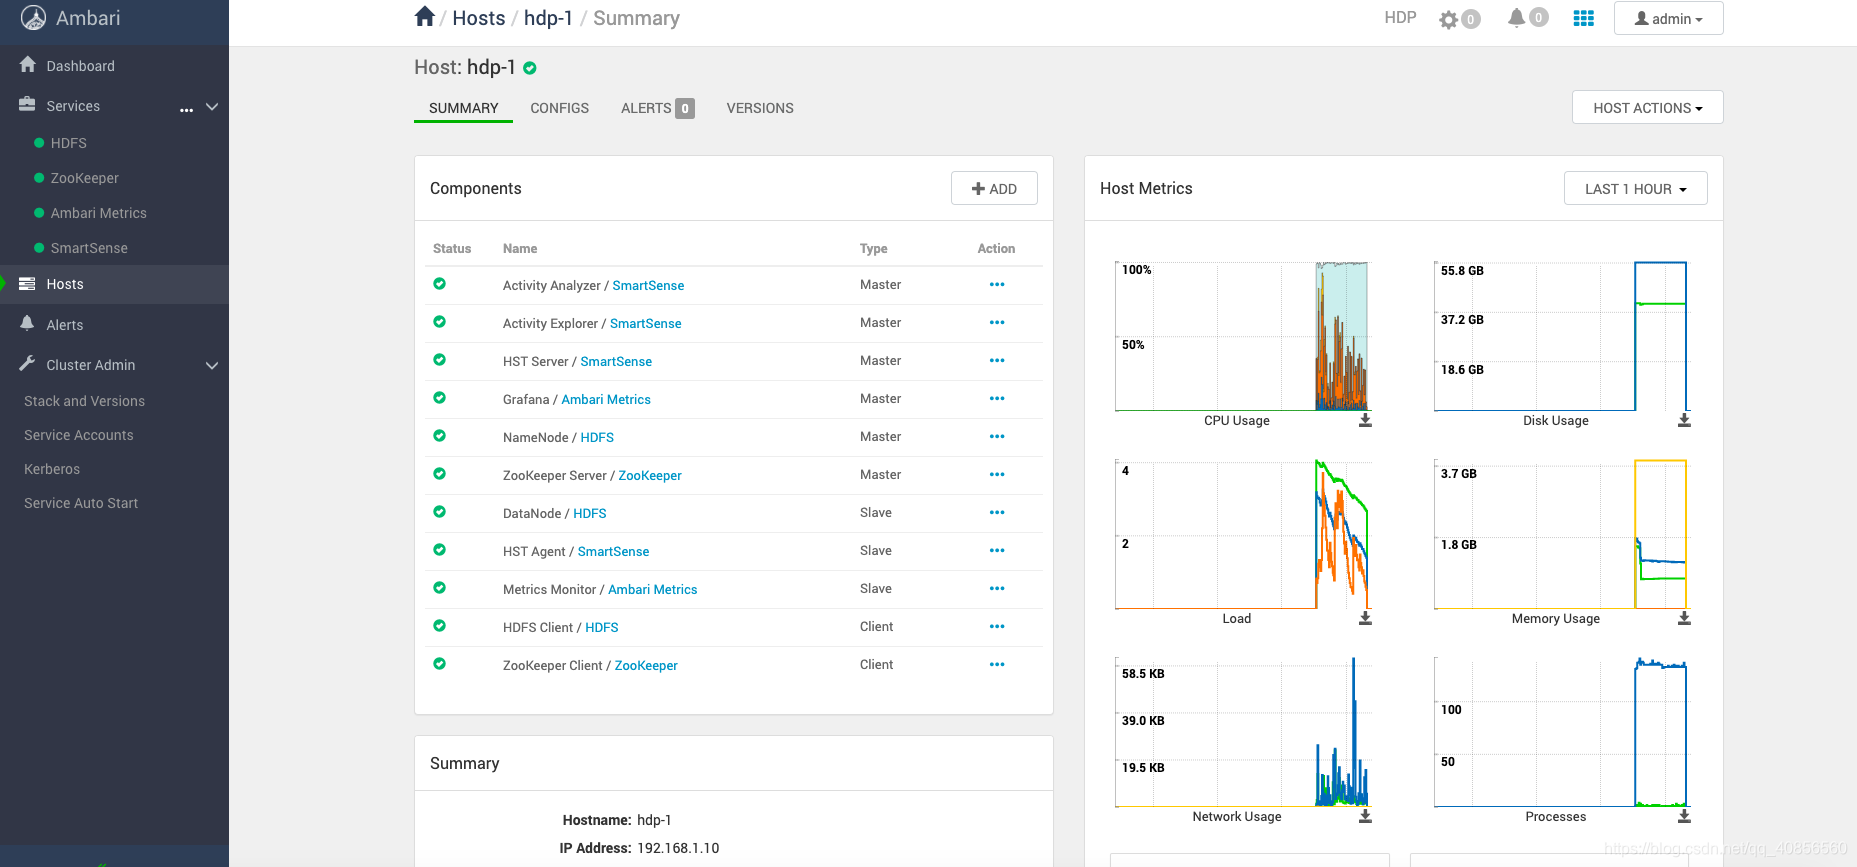
Task: Click the Add component button
Action: pos(994,189)
